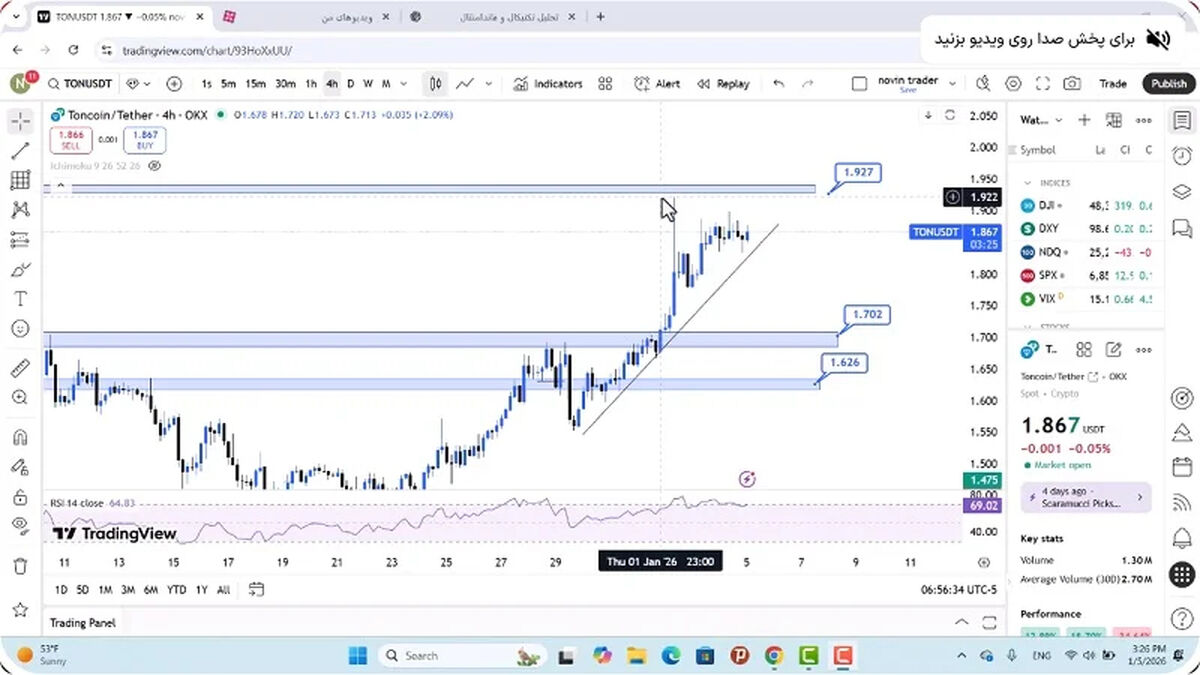Image resolution: width=1200 pixels, height=675 pixels.
Task: Expand the Trading Panel chevron up
Action: (x=962, y=622)
